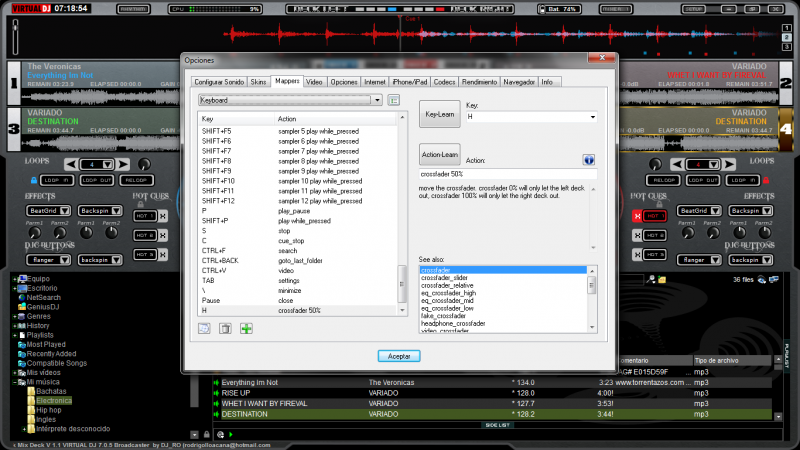Click the NetSearch globe icon
This screenshot has width=800, height=450.
[x=21, y=297]
